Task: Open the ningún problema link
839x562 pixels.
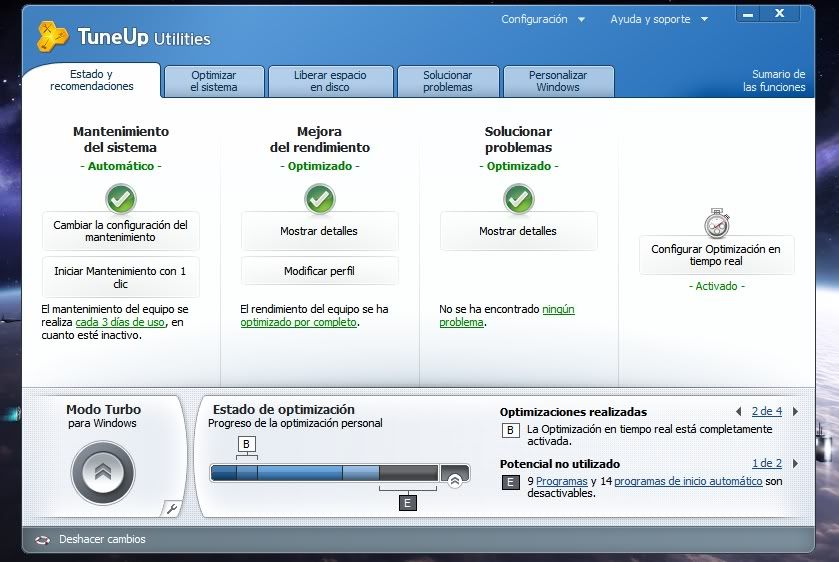Action: 507,316
